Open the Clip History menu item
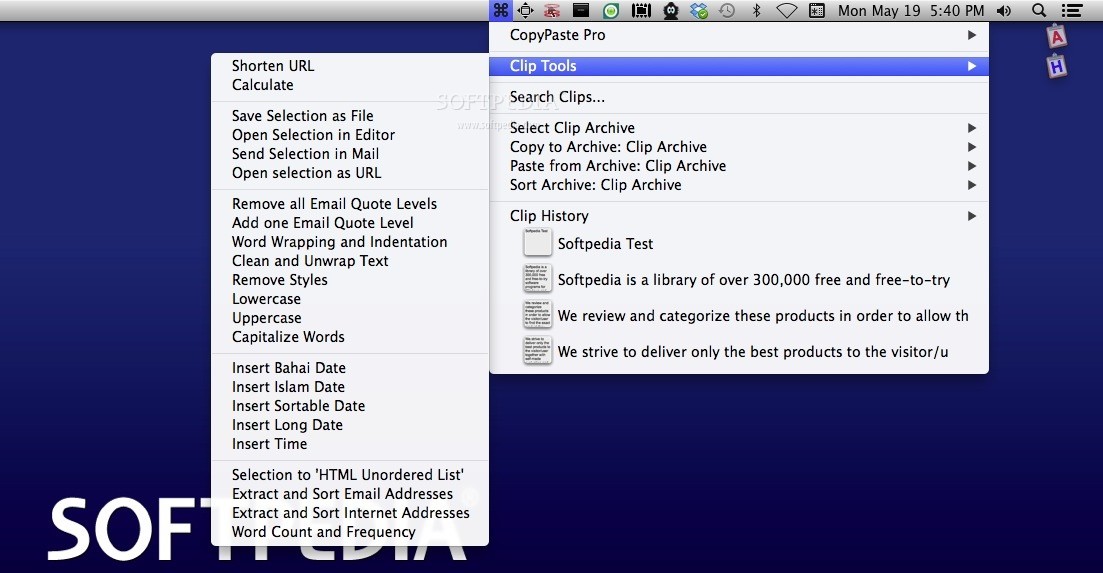The height and width of the screenshot is (573, 1103). click(739, 216)
